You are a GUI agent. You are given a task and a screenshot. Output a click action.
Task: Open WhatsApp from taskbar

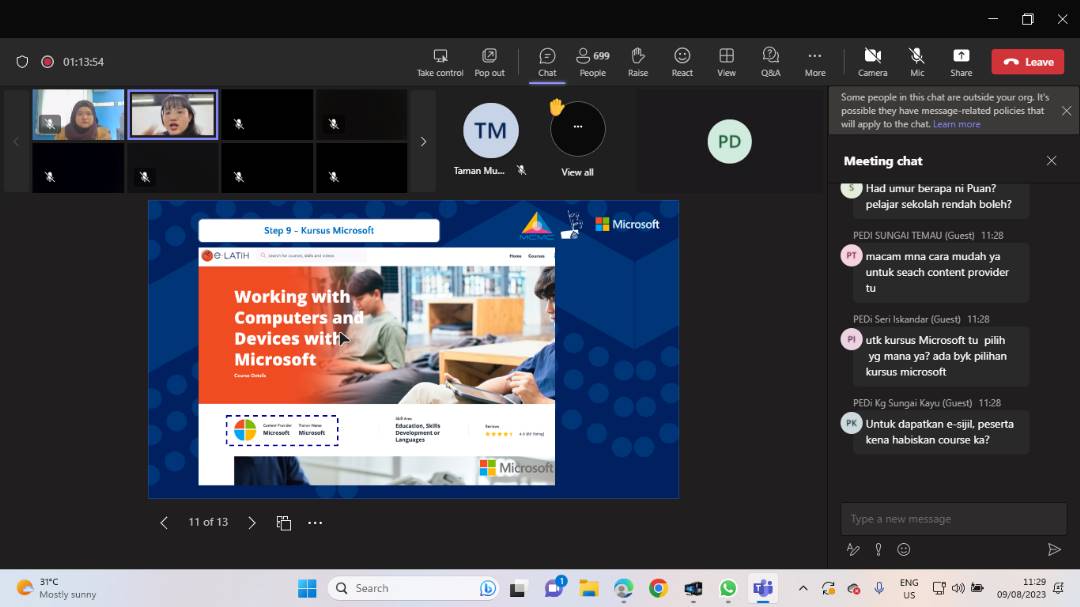pyautogui.click(x=727, y=588)
